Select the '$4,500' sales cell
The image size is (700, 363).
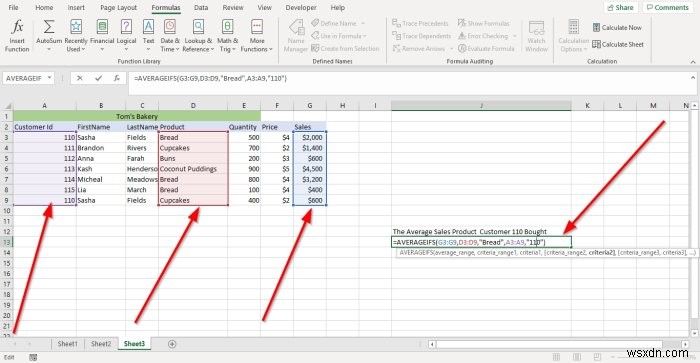(309, 169)
